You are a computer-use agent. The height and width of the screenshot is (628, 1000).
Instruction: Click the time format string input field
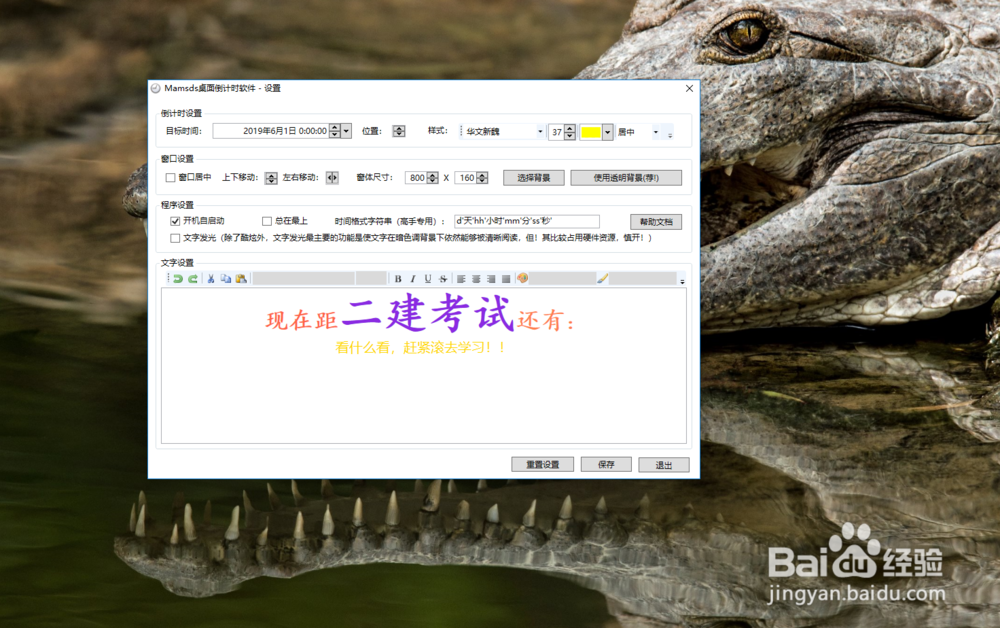point(525,220)
